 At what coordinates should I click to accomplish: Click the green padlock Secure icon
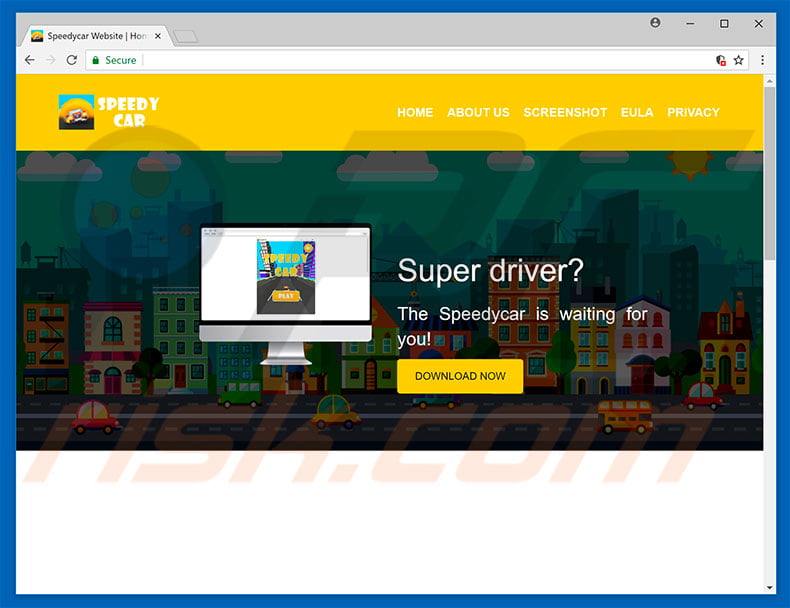pos(95,60)
